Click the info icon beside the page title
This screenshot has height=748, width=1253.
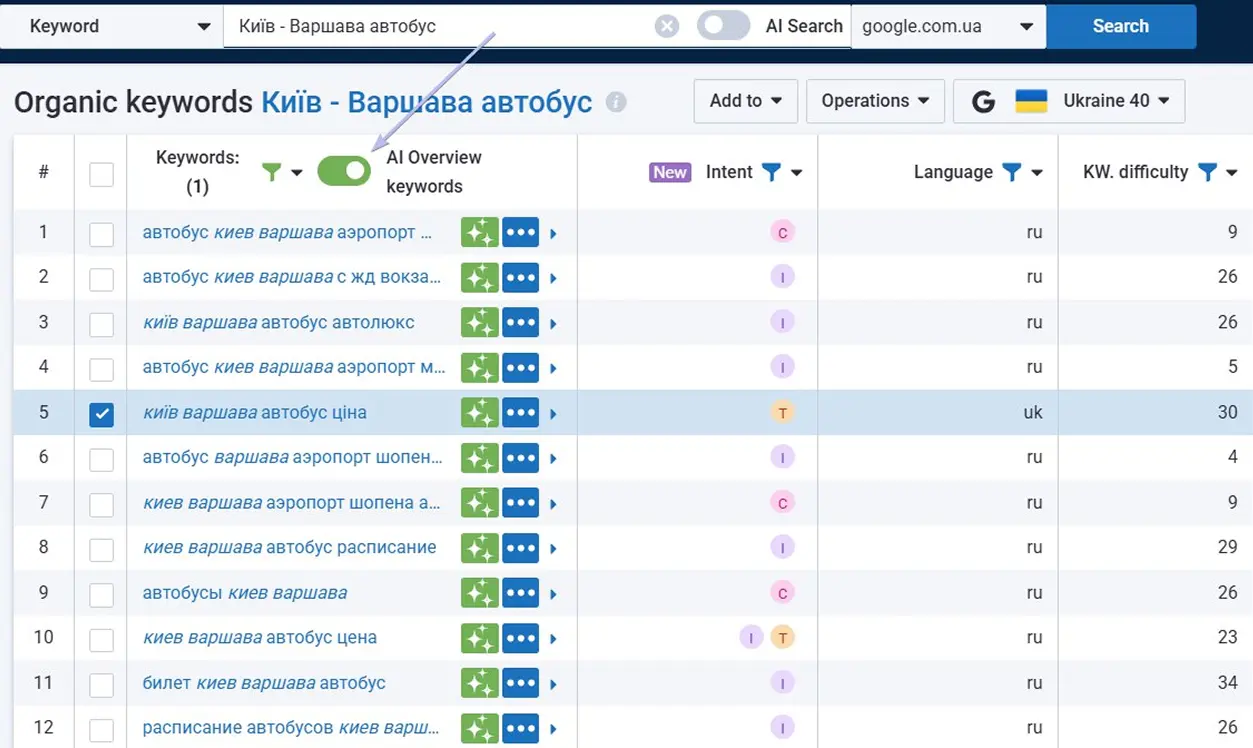[x=617, y=102]
